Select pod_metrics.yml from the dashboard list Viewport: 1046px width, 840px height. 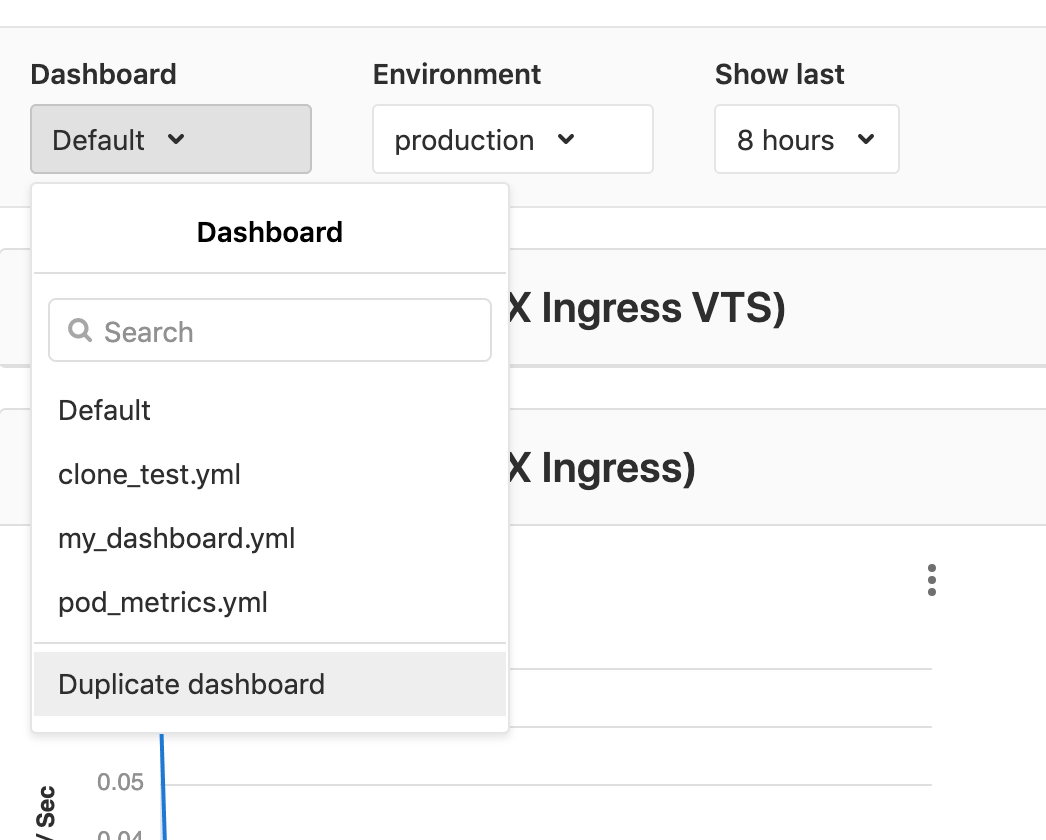pos(163,602)
